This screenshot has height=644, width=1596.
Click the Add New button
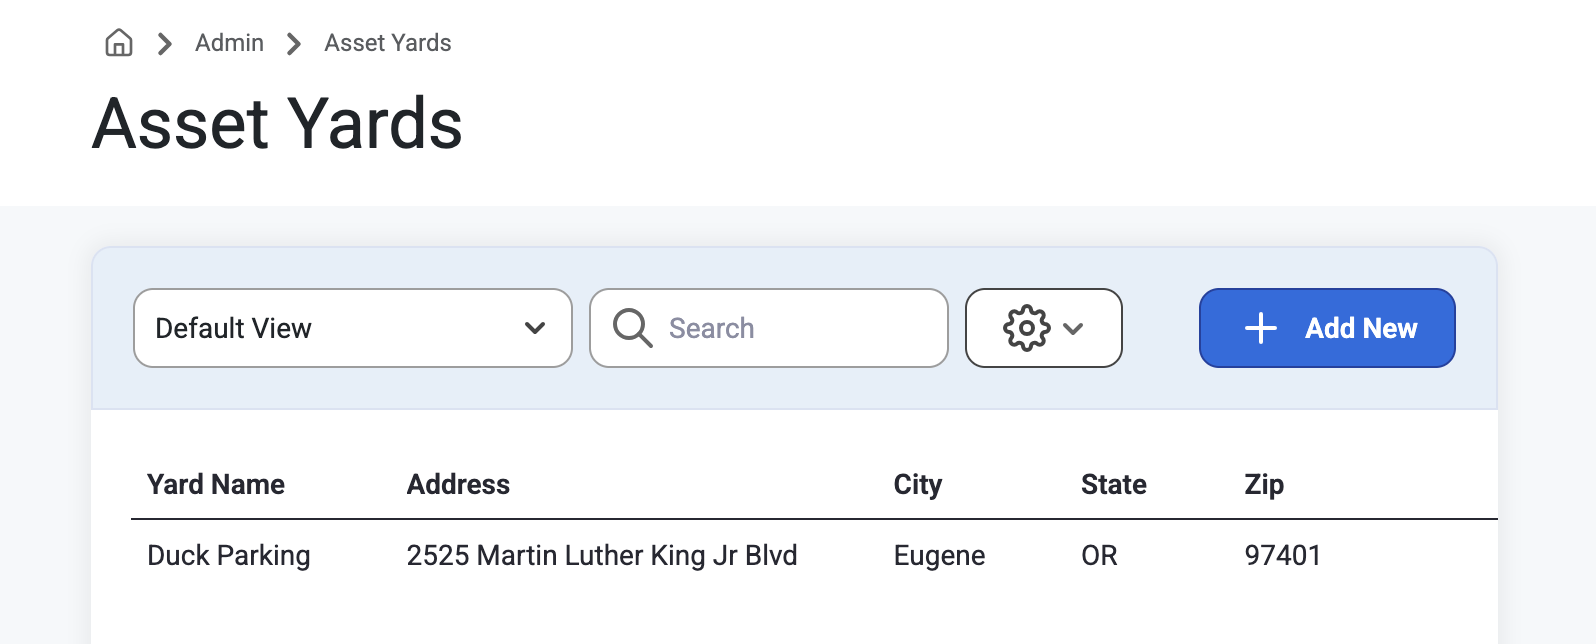1327,328
